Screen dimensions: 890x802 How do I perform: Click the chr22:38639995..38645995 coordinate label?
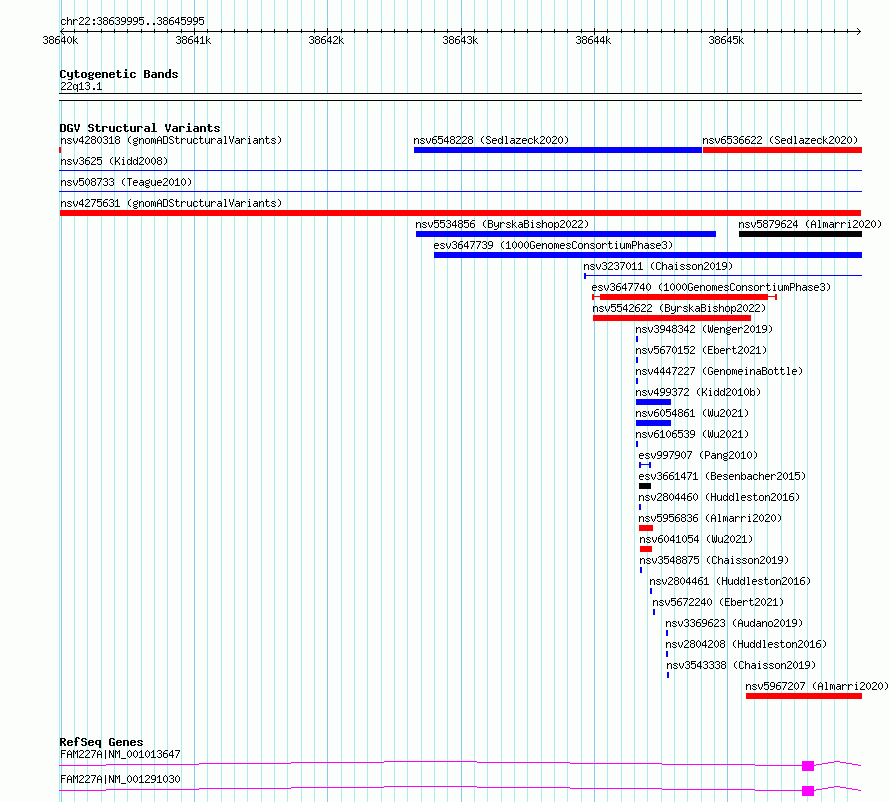(132, 22)
